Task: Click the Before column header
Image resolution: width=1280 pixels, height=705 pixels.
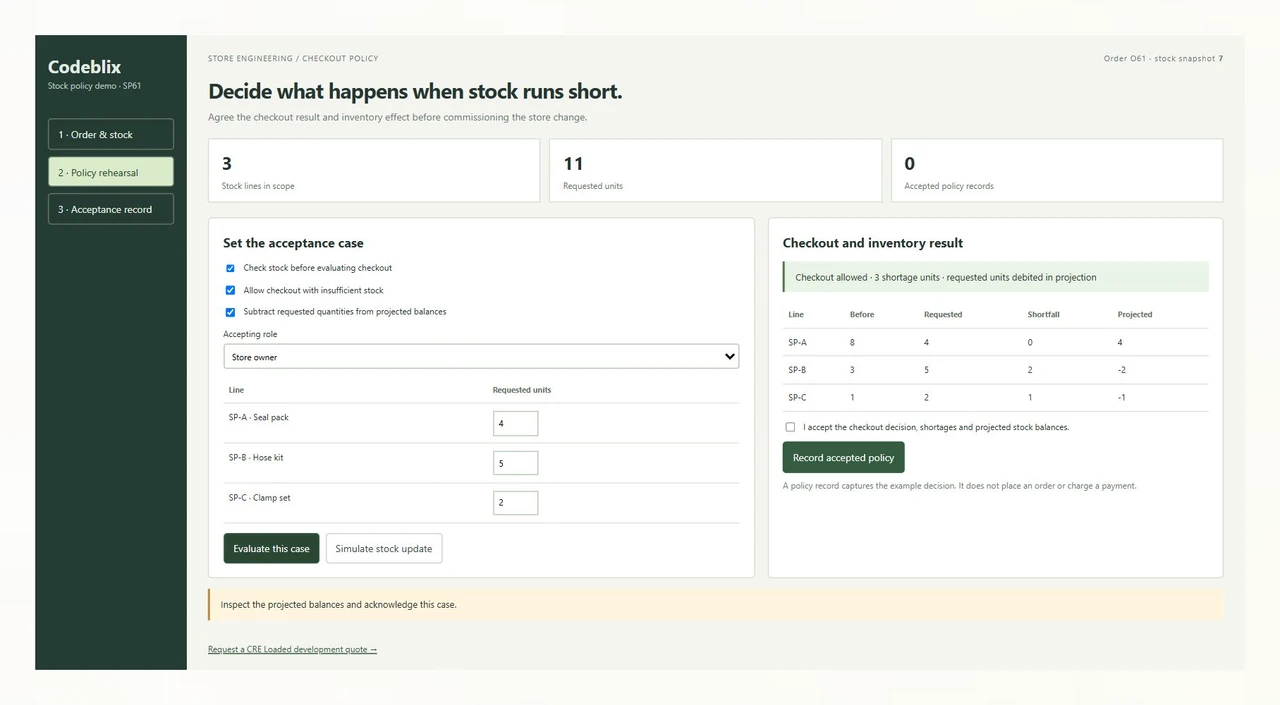Action: coord(862,315)
